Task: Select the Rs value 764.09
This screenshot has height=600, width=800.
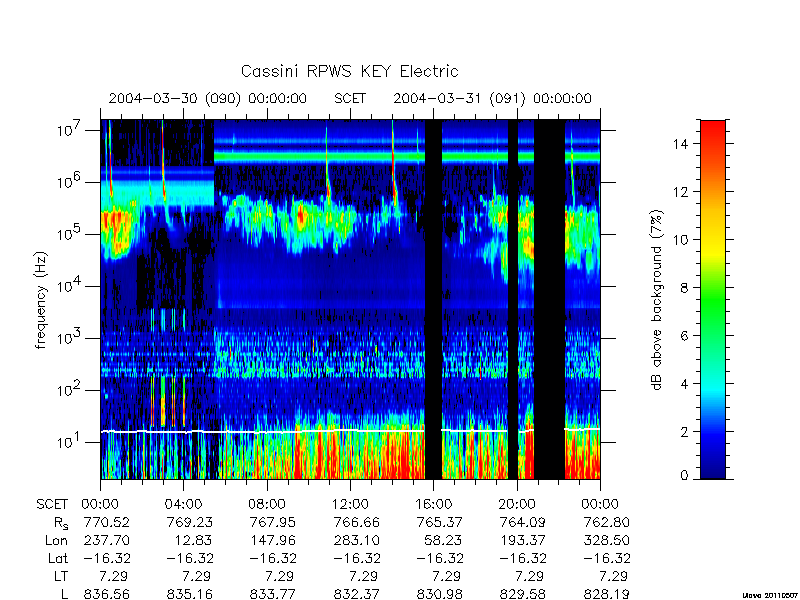Action: point(522,522)
